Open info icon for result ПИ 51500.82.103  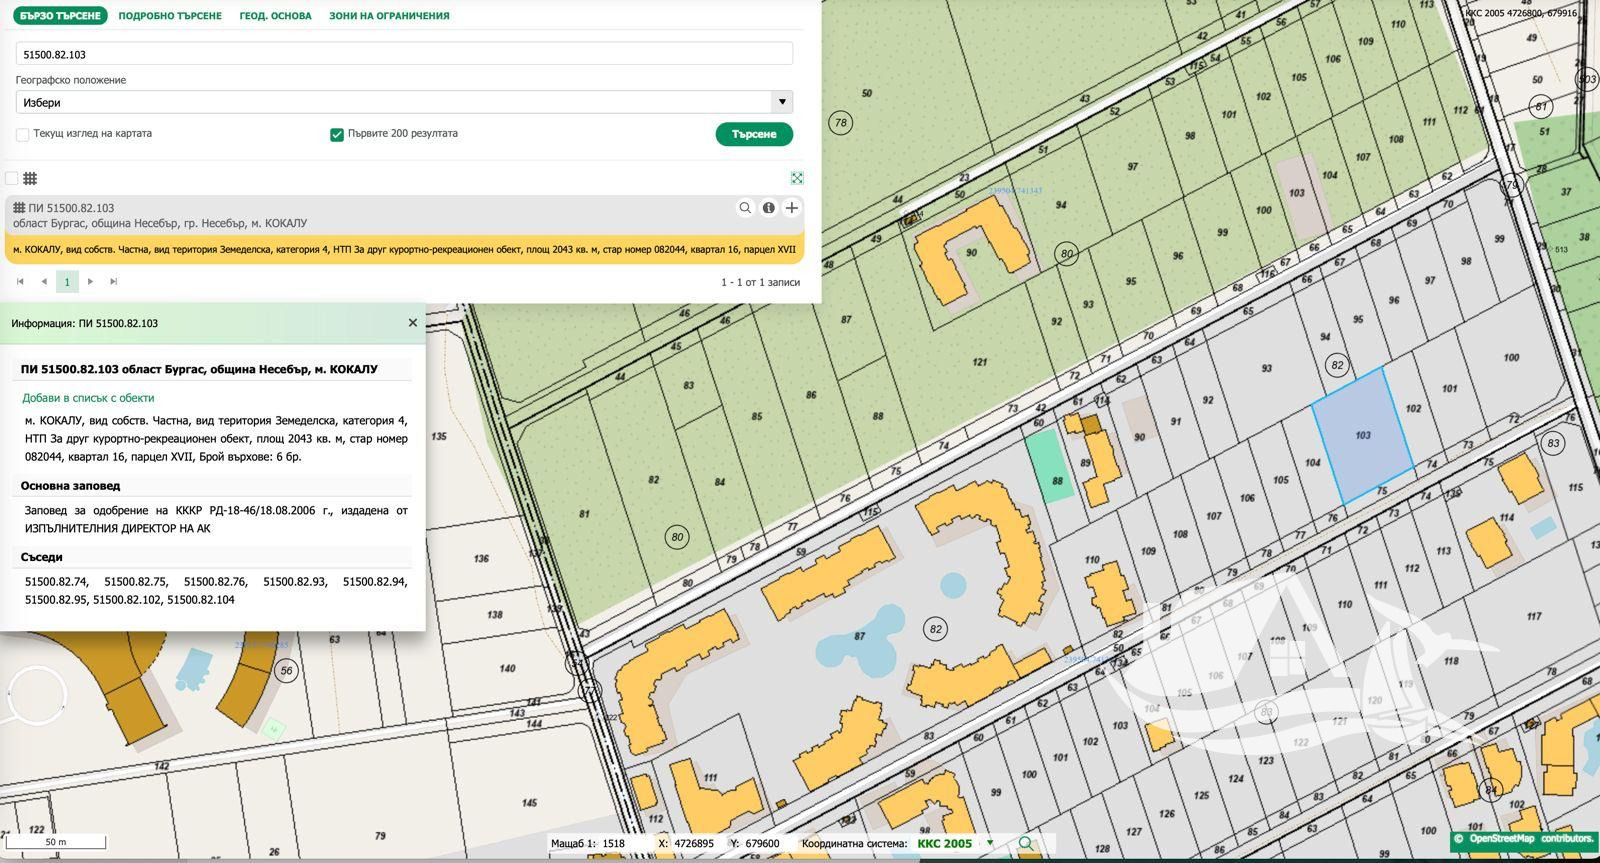[769, 208]
